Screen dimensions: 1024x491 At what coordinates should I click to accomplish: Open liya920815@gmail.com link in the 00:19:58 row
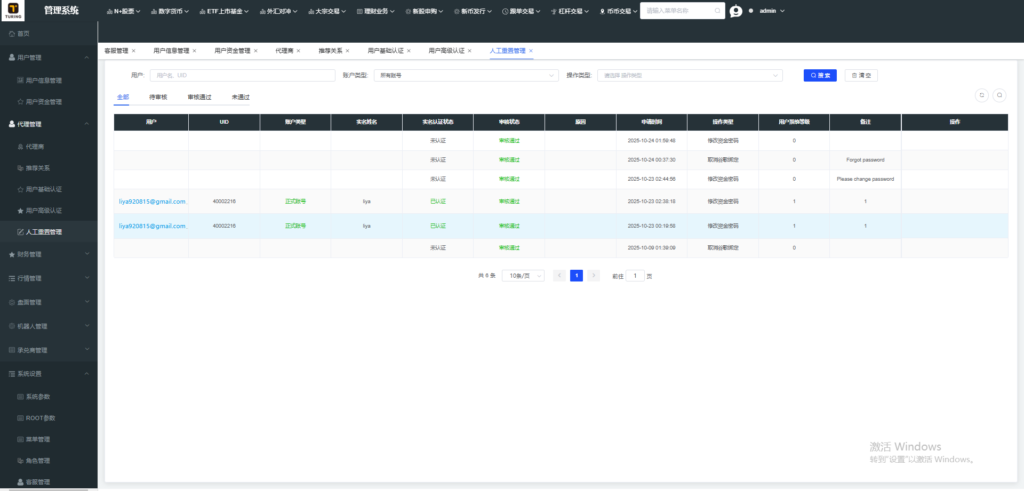[x=152, y=225]
